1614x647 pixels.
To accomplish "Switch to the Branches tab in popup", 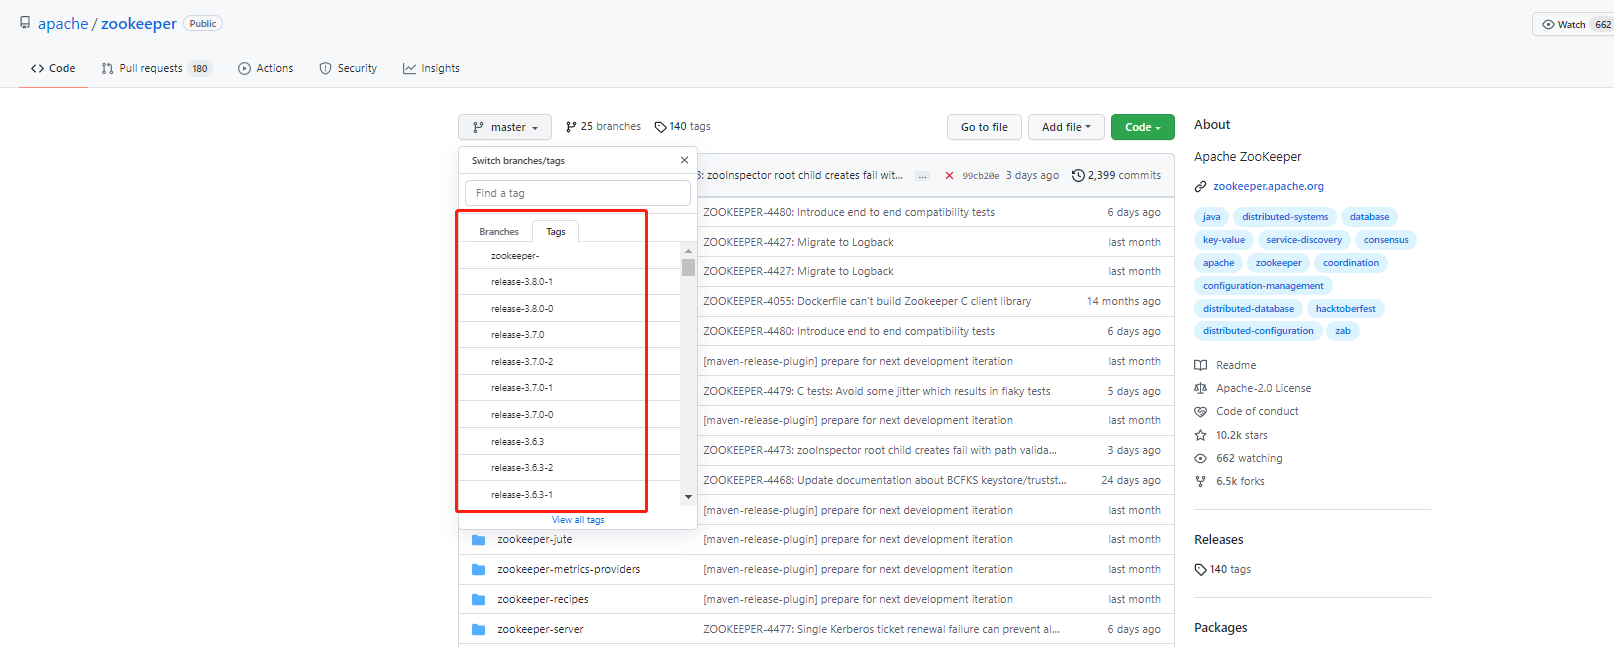I will [499, 231].
